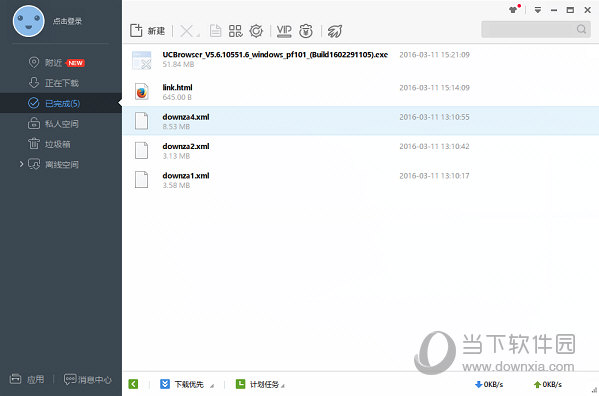599x396 pixels.
Task: Click the QR code grid icon
Action: point(235,31)
